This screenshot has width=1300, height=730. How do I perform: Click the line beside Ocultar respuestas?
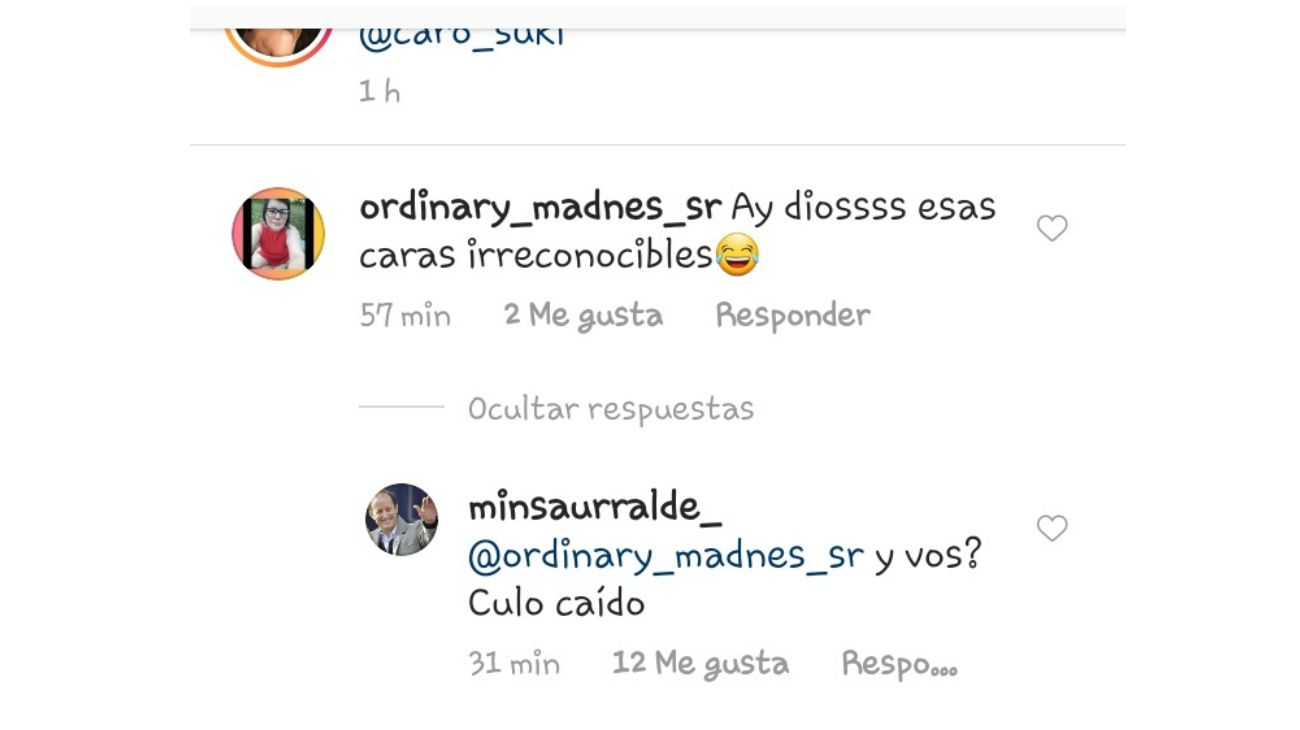click(401, 407)
